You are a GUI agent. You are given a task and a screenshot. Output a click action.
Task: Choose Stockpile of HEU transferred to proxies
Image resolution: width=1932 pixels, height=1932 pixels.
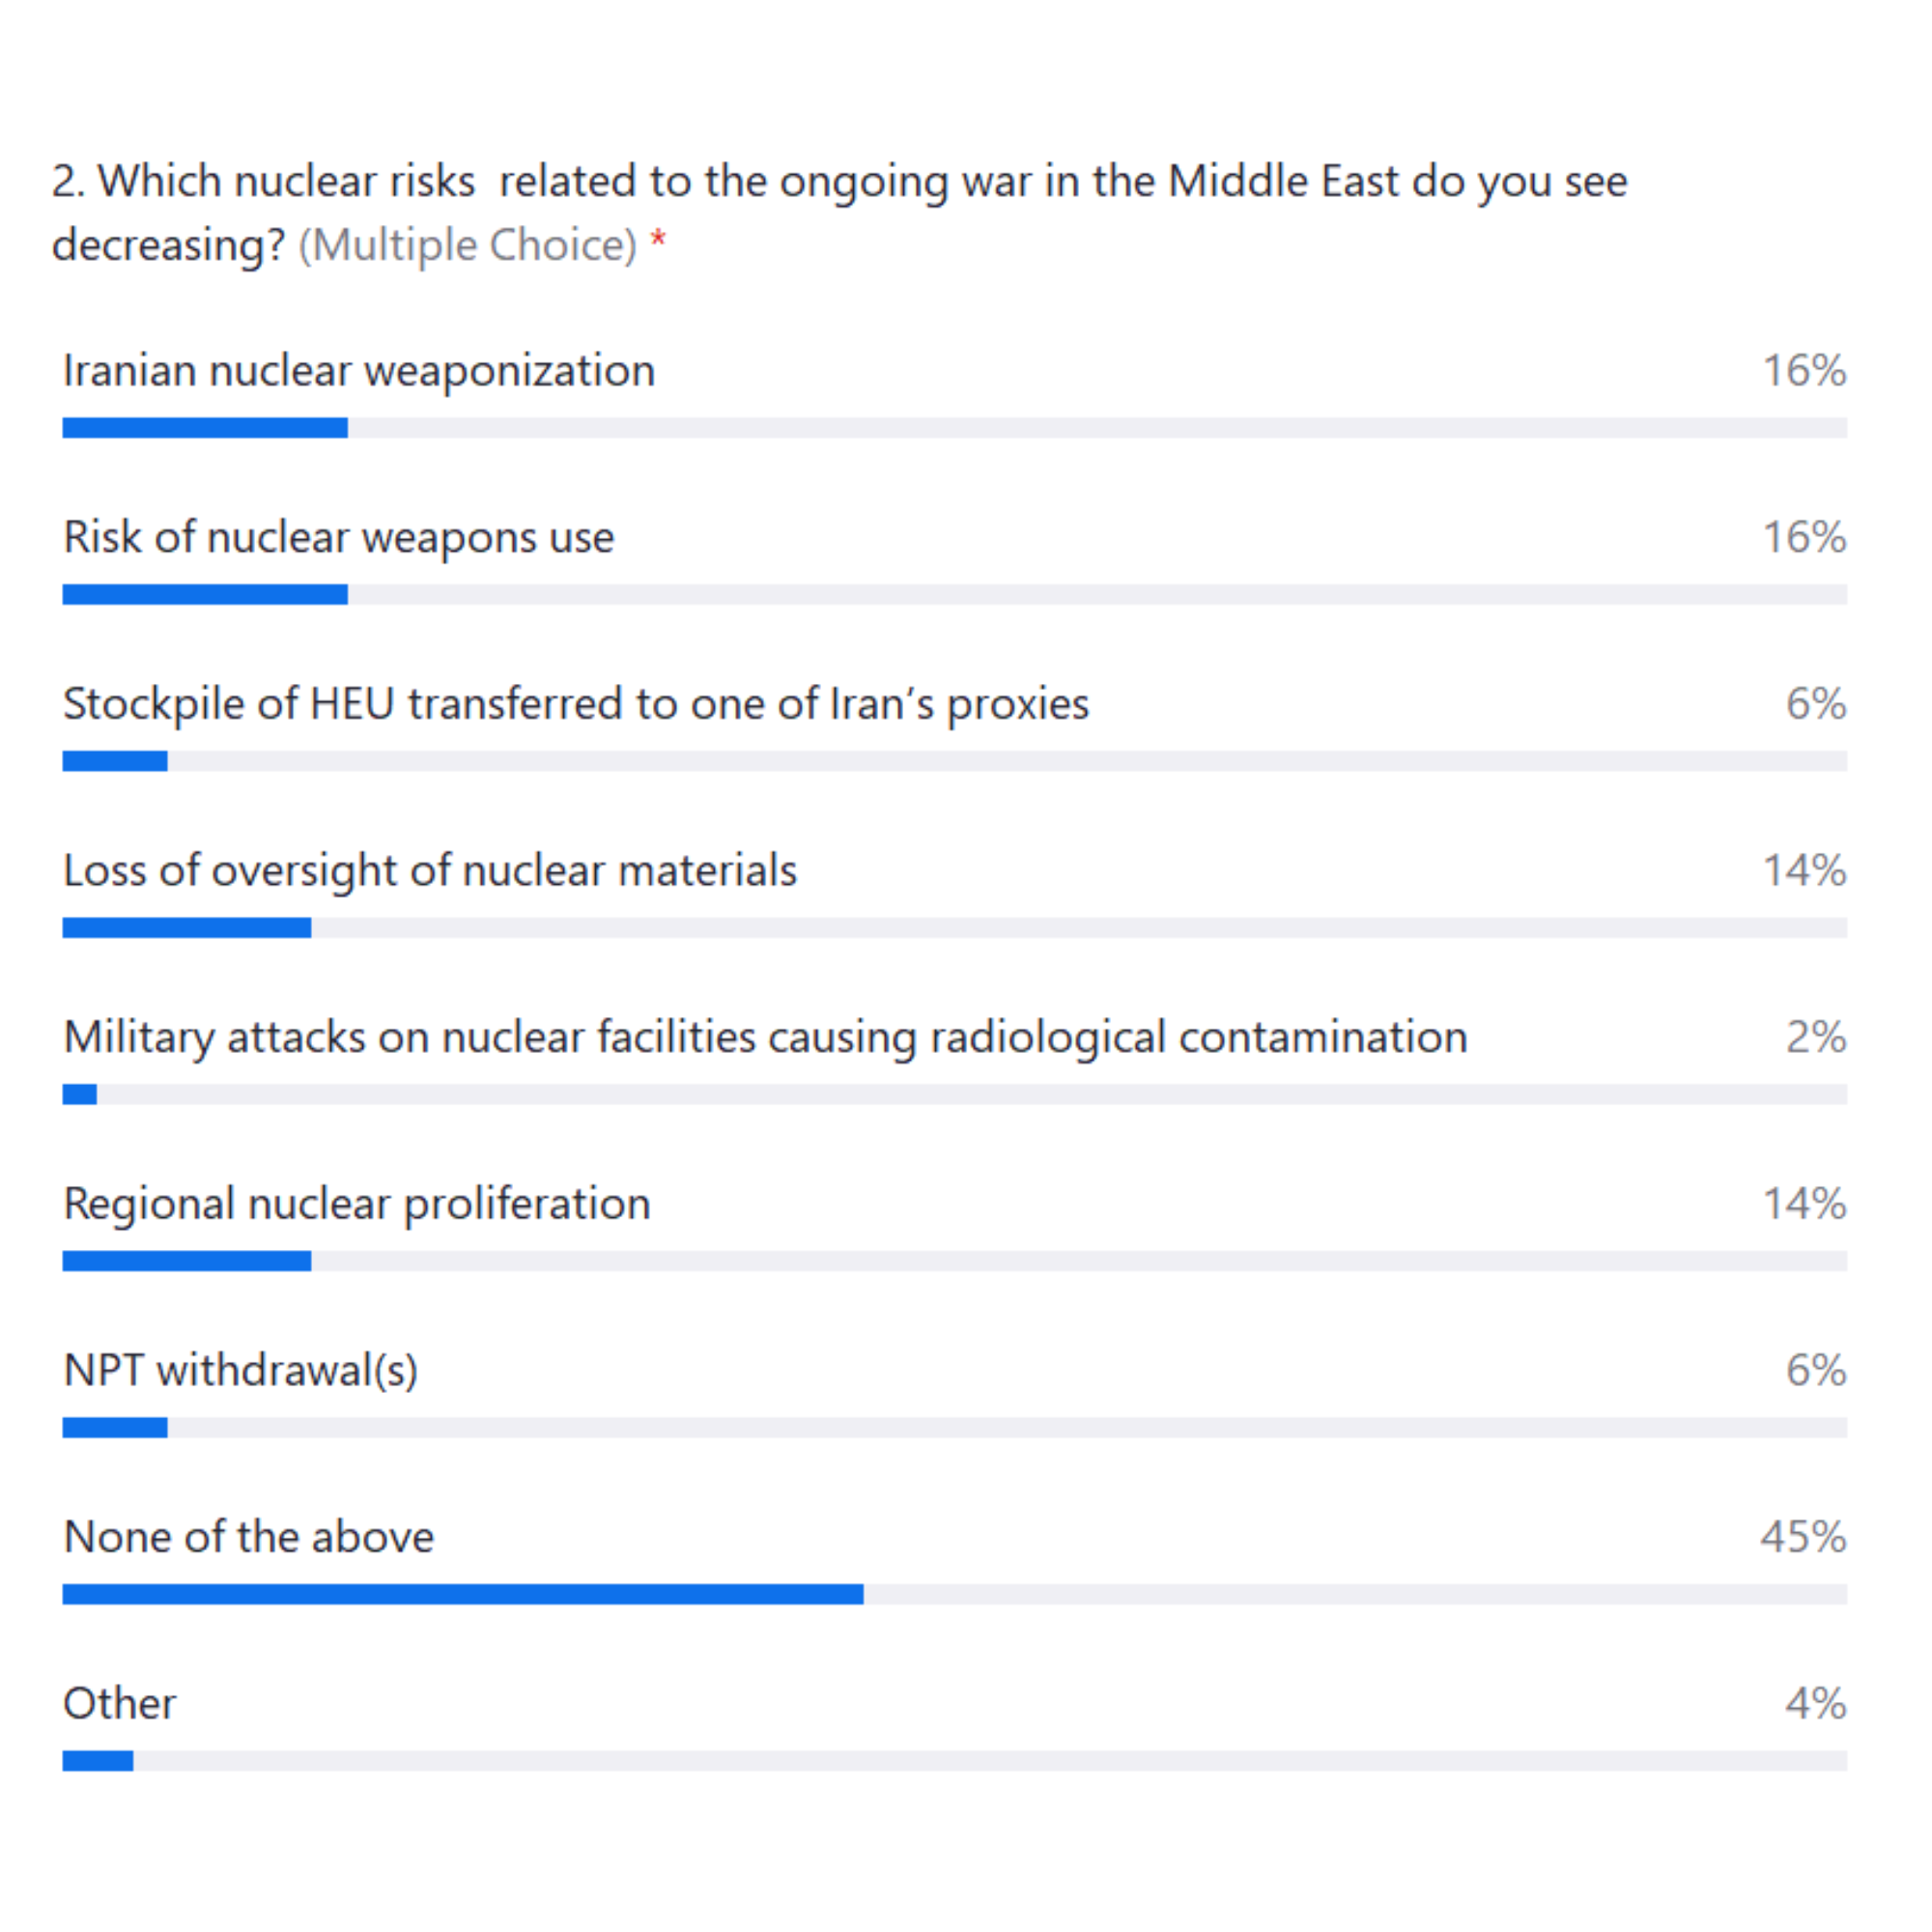pos(575,704)
